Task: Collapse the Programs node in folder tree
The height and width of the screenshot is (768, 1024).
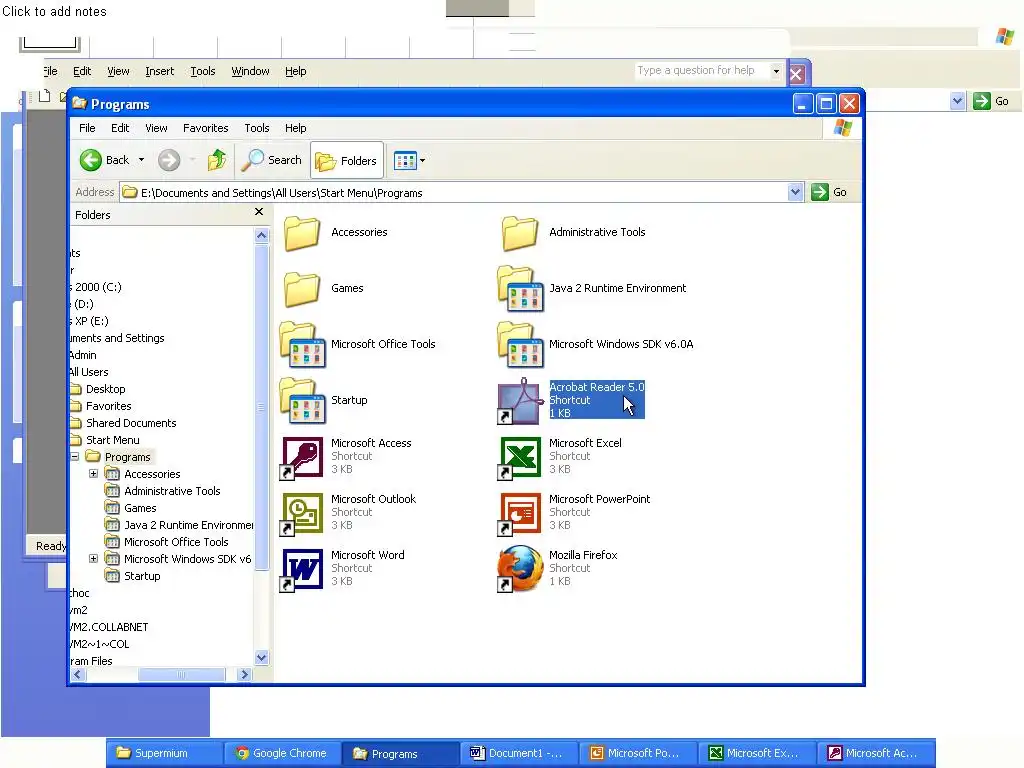Action: 74,456
